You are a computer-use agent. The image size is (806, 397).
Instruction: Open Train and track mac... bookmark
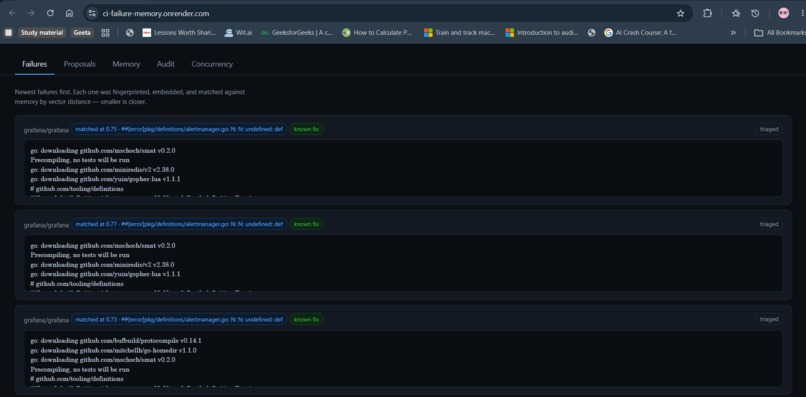460,32
